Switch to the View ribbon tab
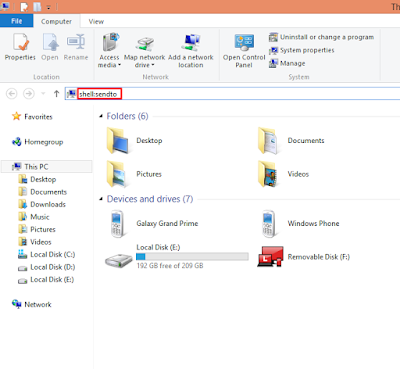The height and width of the screenshot is (369, 400). pyautogui.click(x=96, y=21)
